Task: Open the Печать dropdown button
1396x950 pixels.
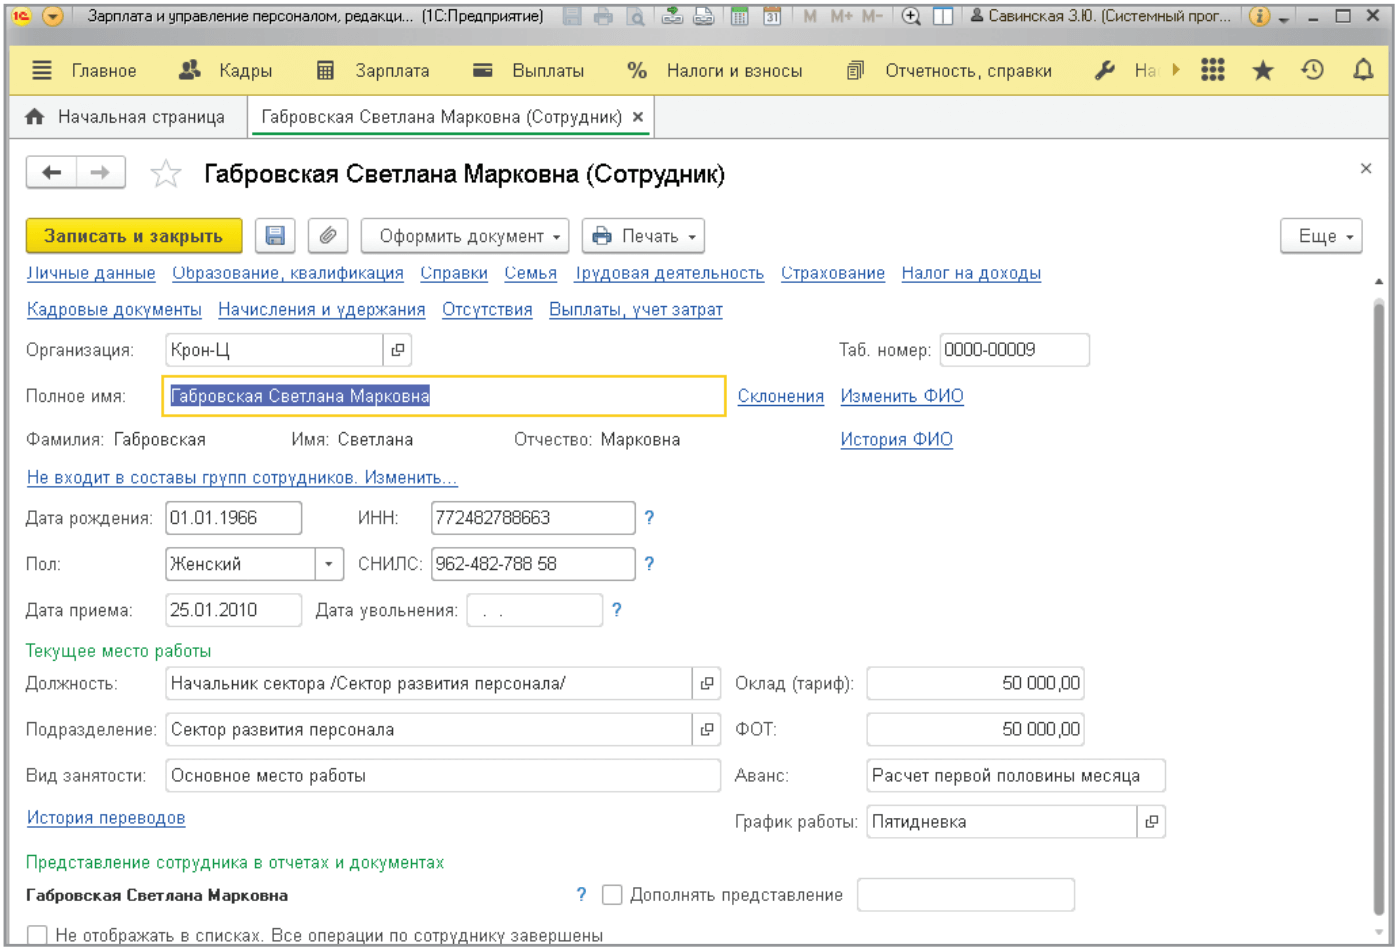Action: [643, 236]
